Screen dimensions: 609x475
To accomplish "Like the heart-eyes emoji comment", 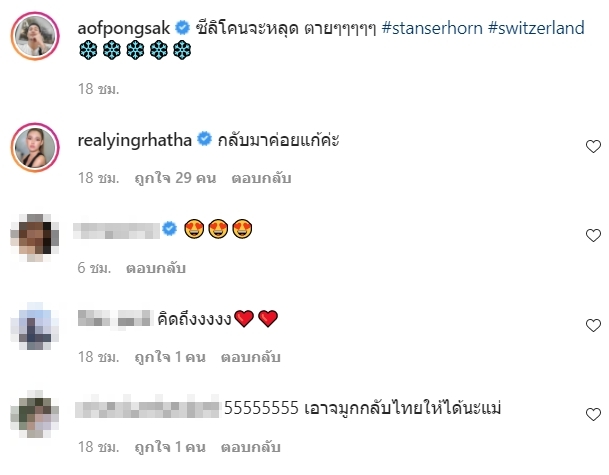I will (593, 235).
